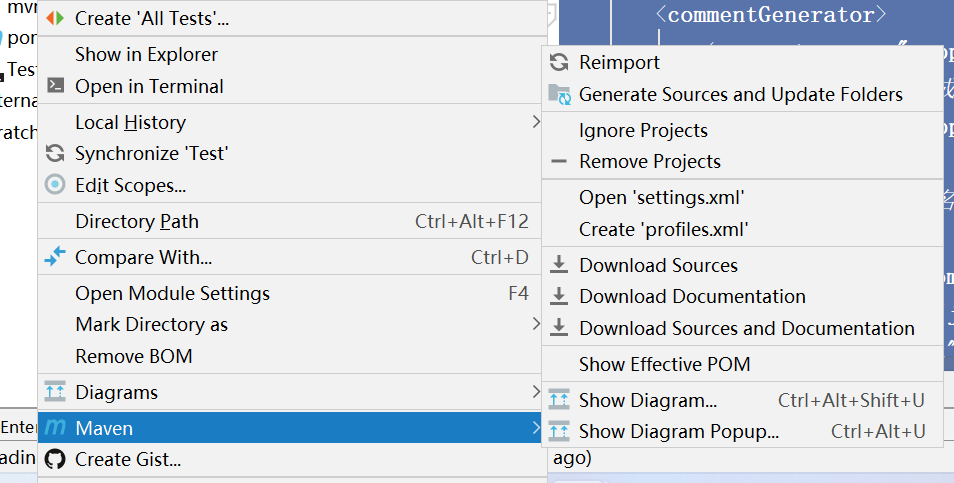
Task: Select Ignore Projects menu entry
Action: pos(643,130)
